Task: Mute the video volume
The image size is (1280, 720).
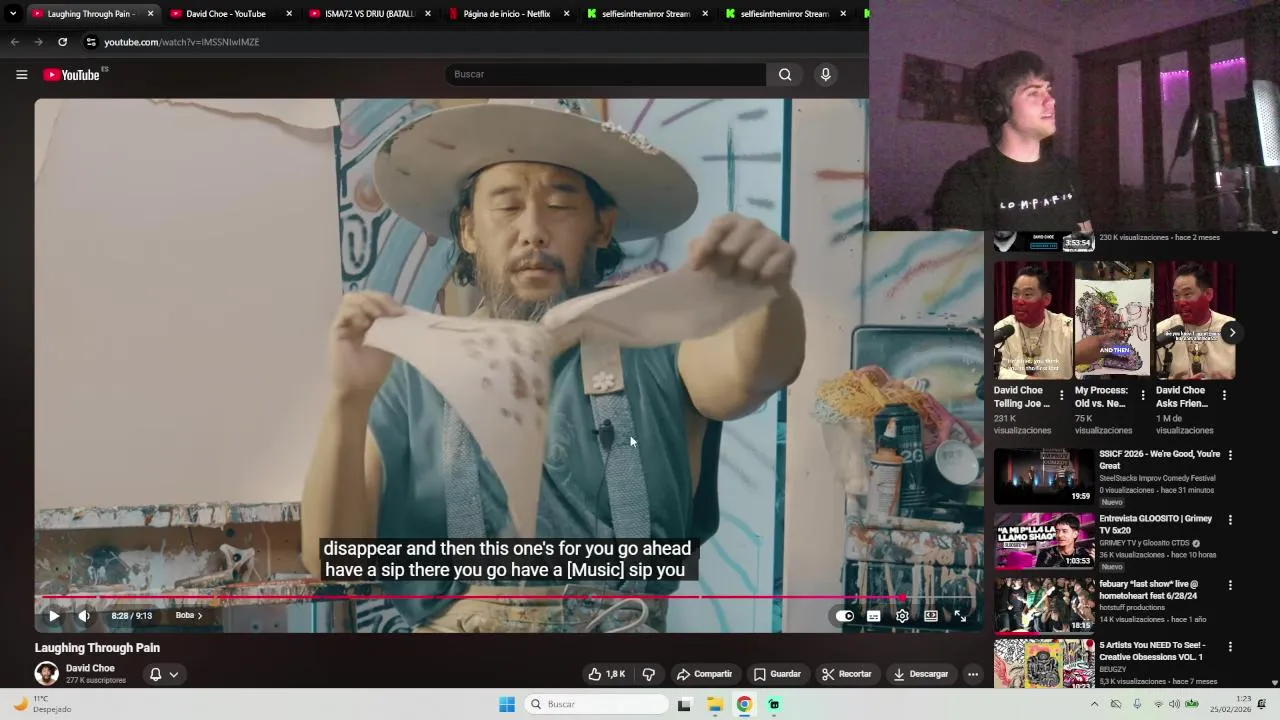Action: click(84, 616)
